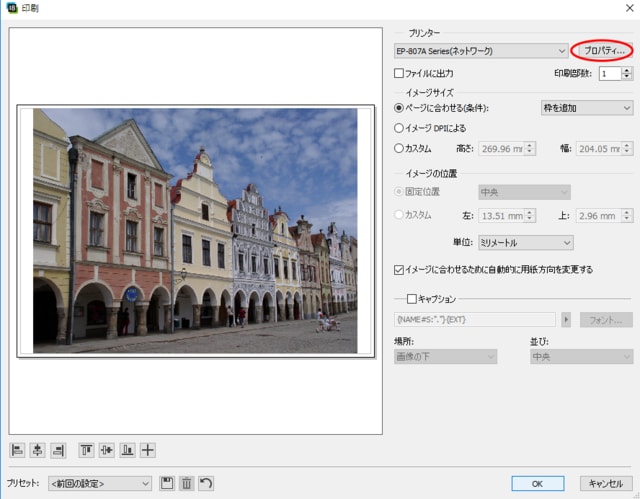Screen dimensions: 640x499
Task: Click the align top icon
Action: (x=86, y=450)
